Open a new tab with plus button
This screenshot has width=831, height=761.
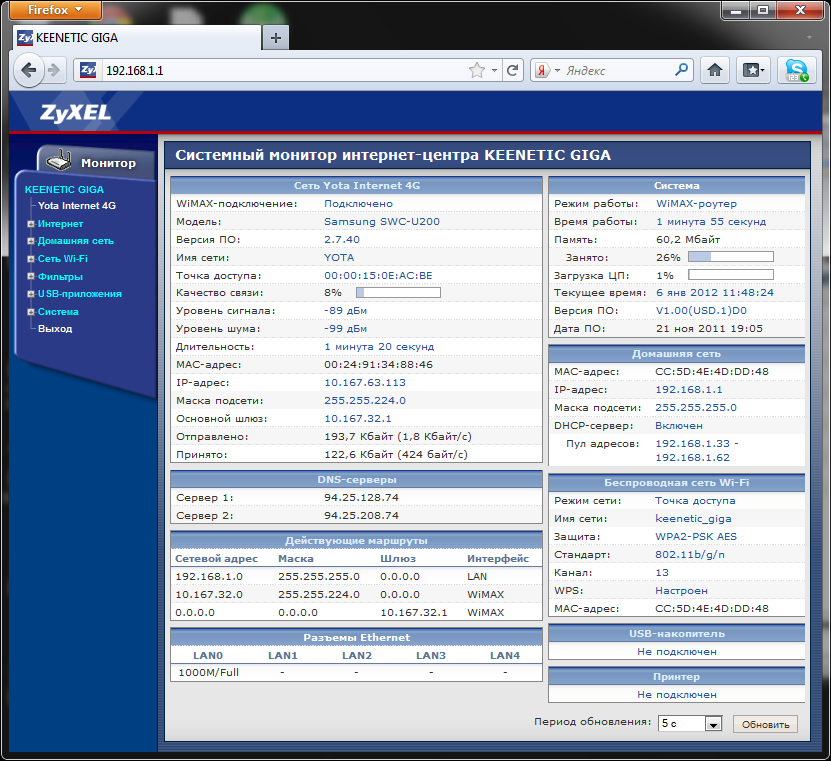pyautogui.click(x=276, y=38)
